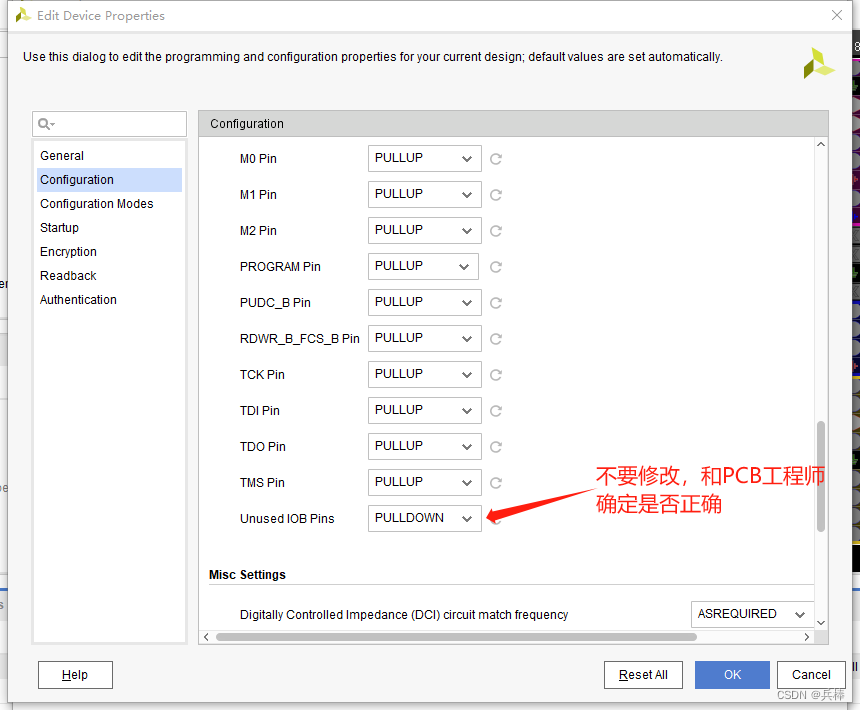The width and height of the screenshot is (860, 710).
Task: Reset the PUDC_B Pin value to default
Action: click(x=496, y=303)
